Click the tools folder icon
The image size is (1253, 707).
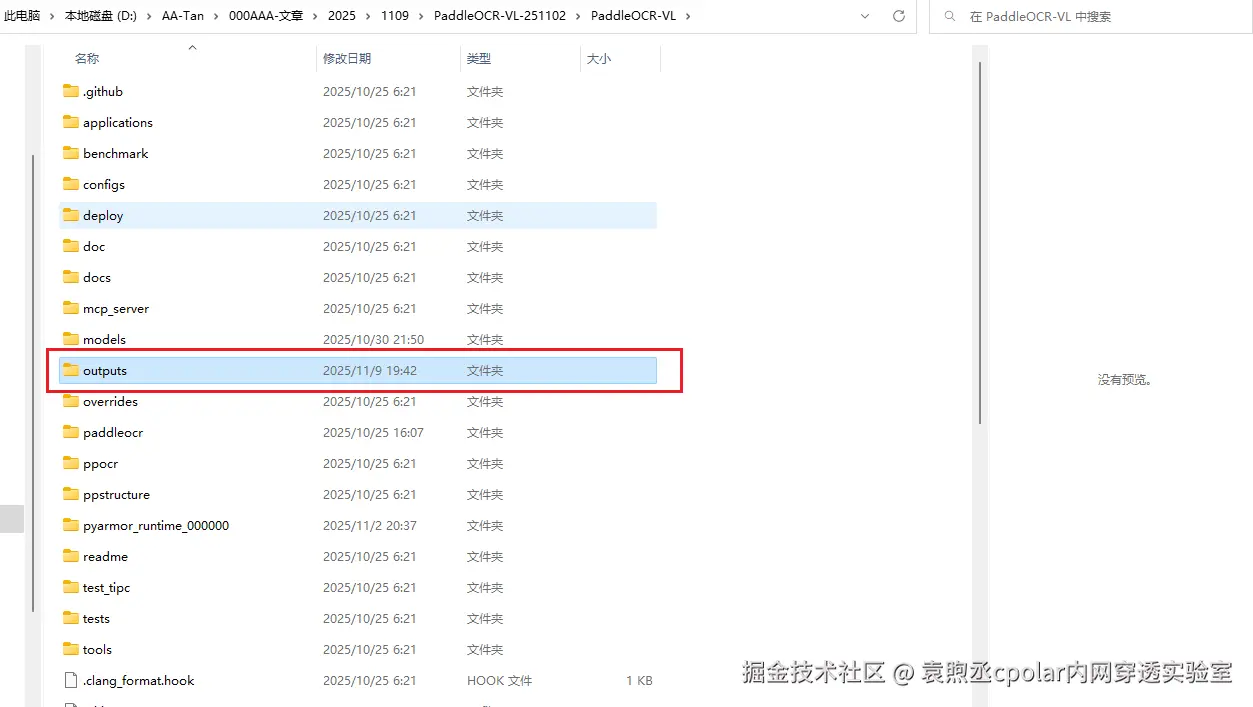70,649
